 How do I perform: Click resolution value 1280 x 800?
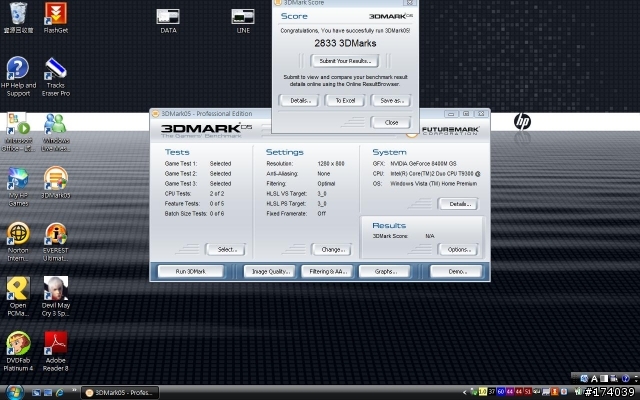(331, 164)
